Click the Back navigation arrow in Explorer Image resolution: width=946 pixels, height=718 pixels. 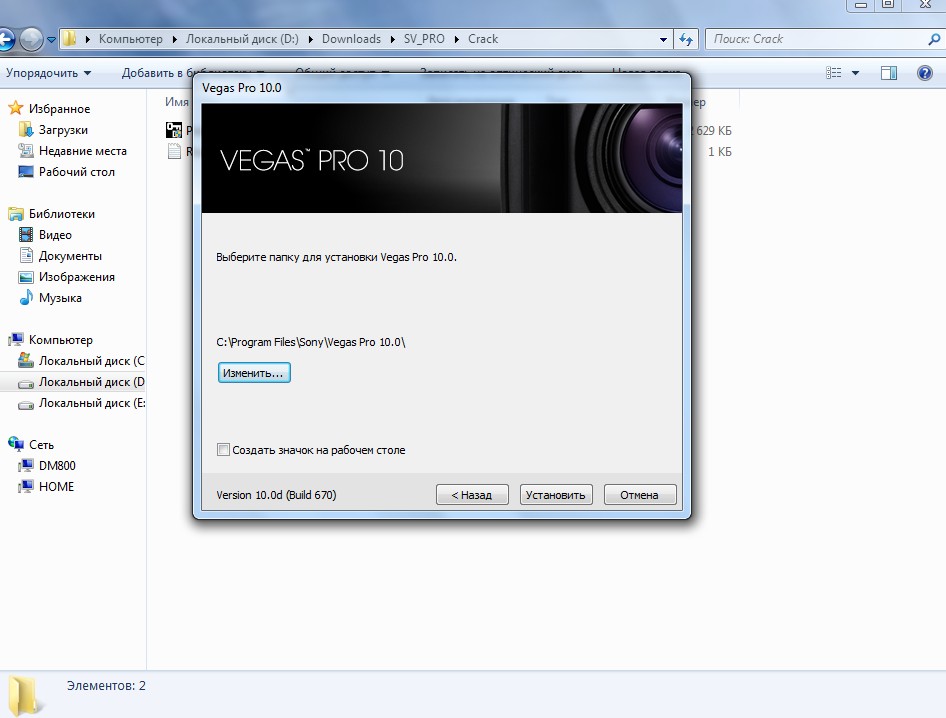(x=5, y=40)
